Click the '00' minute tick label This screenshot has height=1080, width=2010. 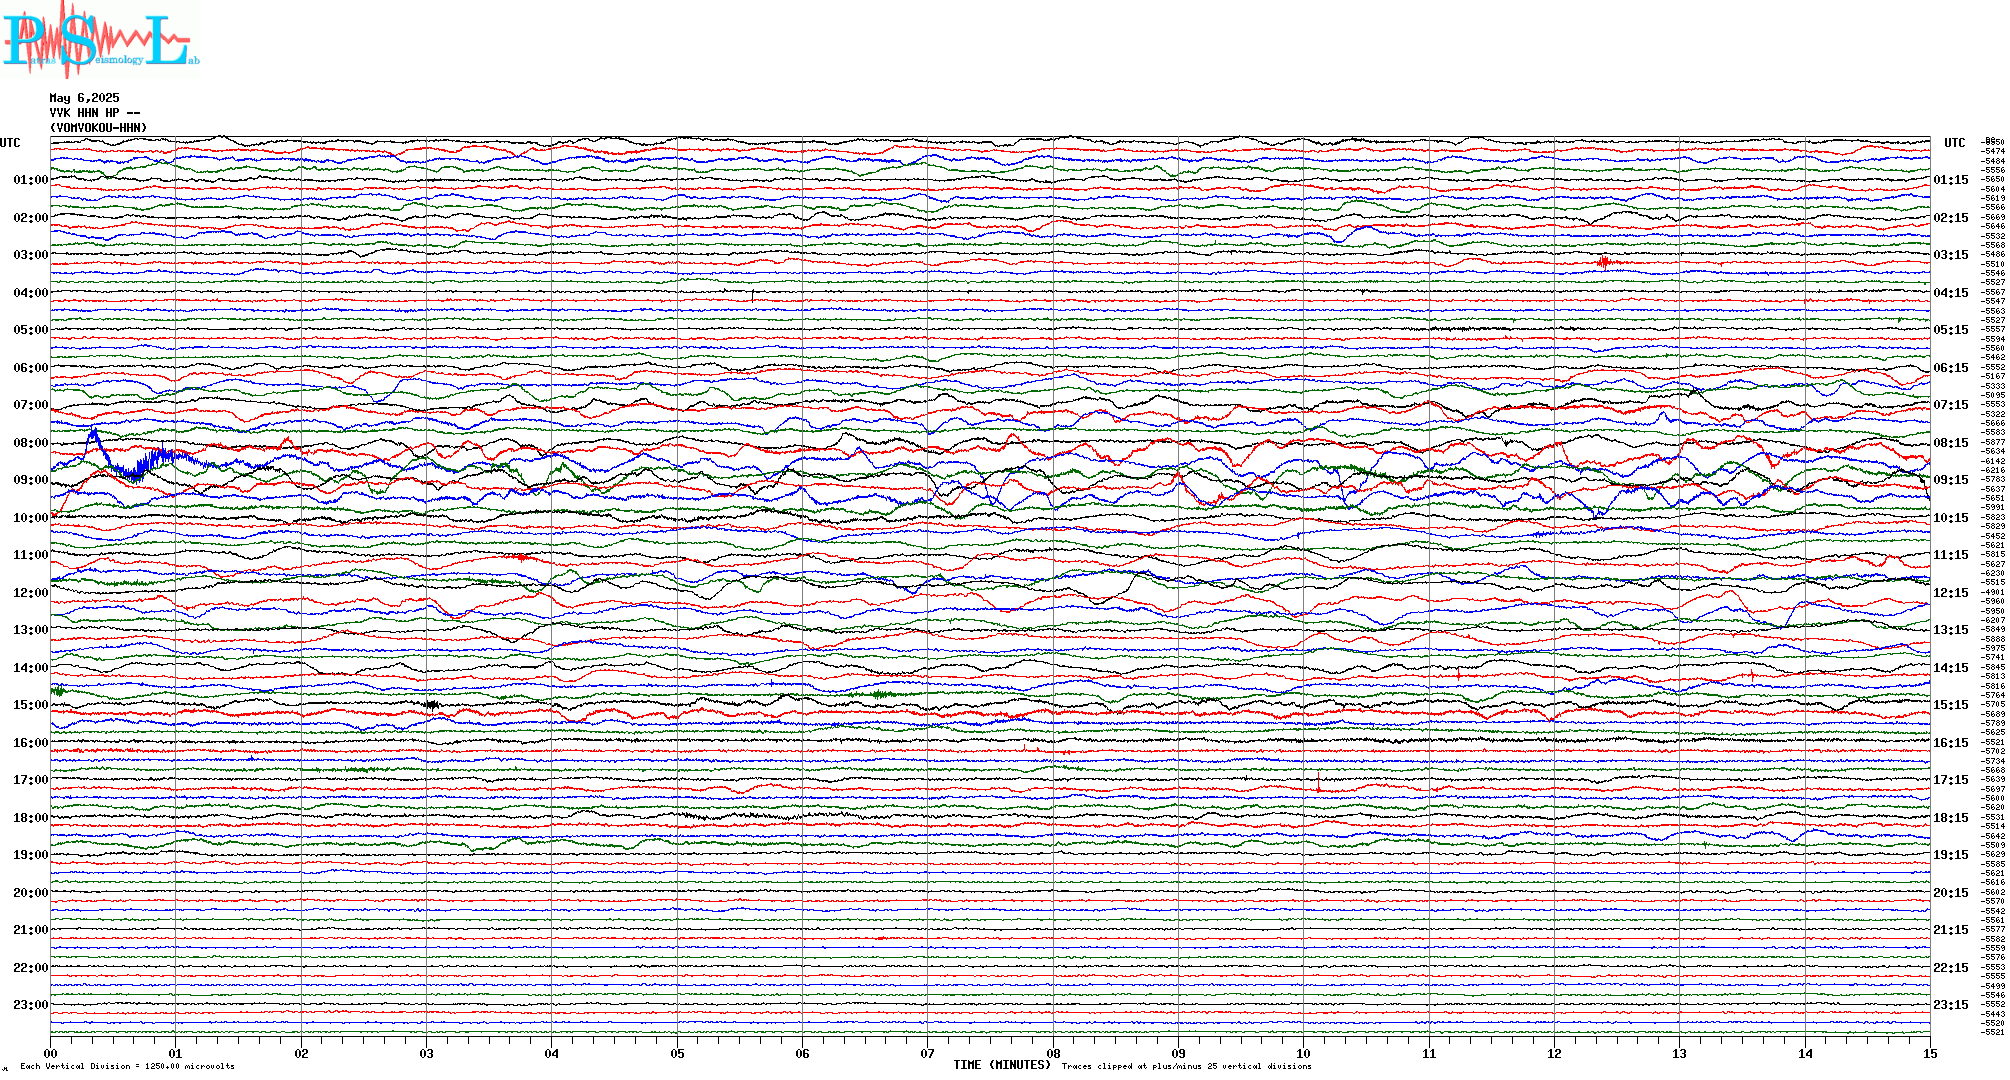coord(51,1053)
